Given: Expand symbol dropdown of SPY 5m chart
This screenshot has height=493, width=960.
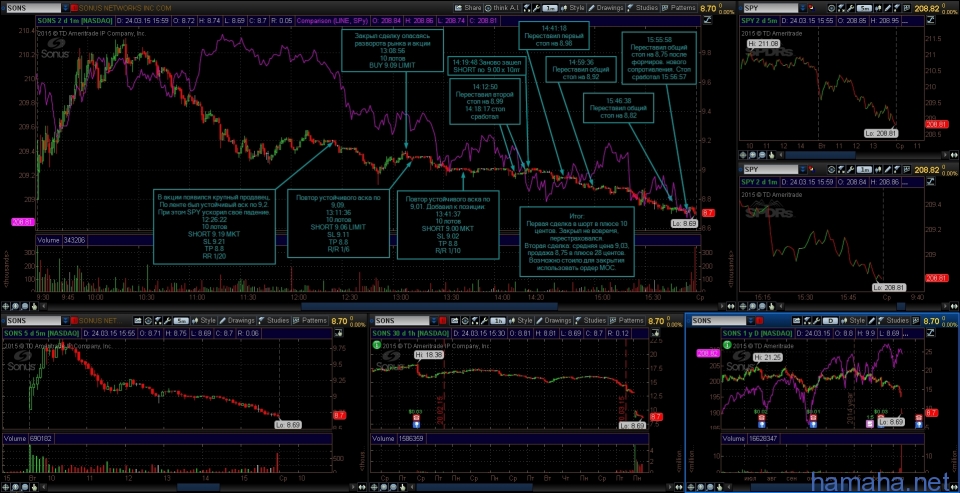Looking at the screenshot, I should point(803,8).
